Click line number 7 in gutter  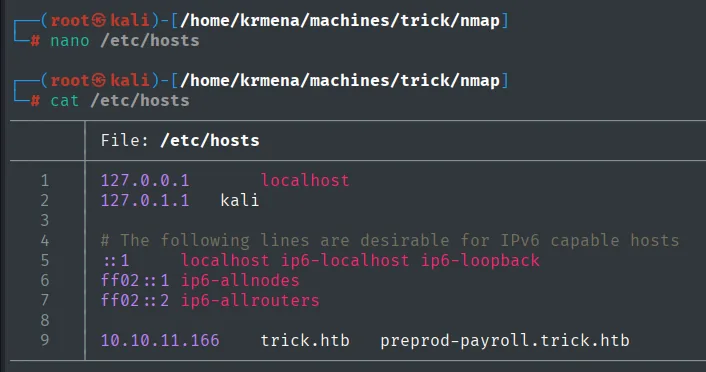[45, 300]
